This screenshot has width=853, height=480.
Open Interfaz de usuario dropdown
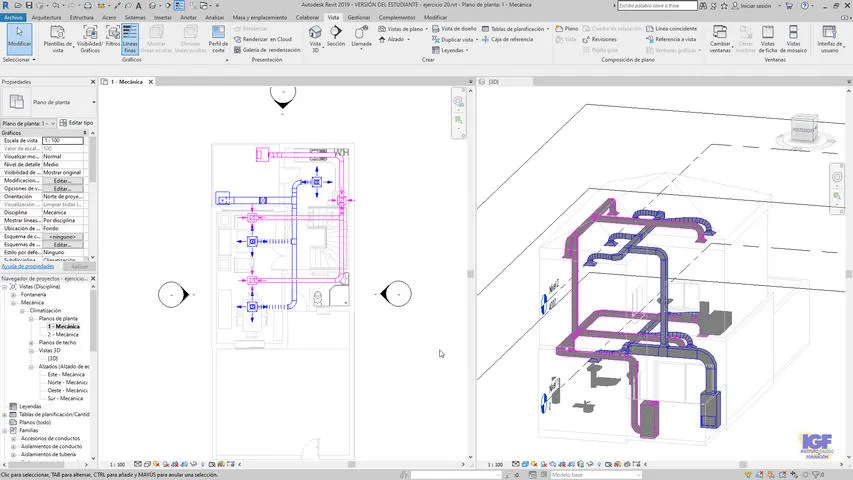tap(829, 39)
